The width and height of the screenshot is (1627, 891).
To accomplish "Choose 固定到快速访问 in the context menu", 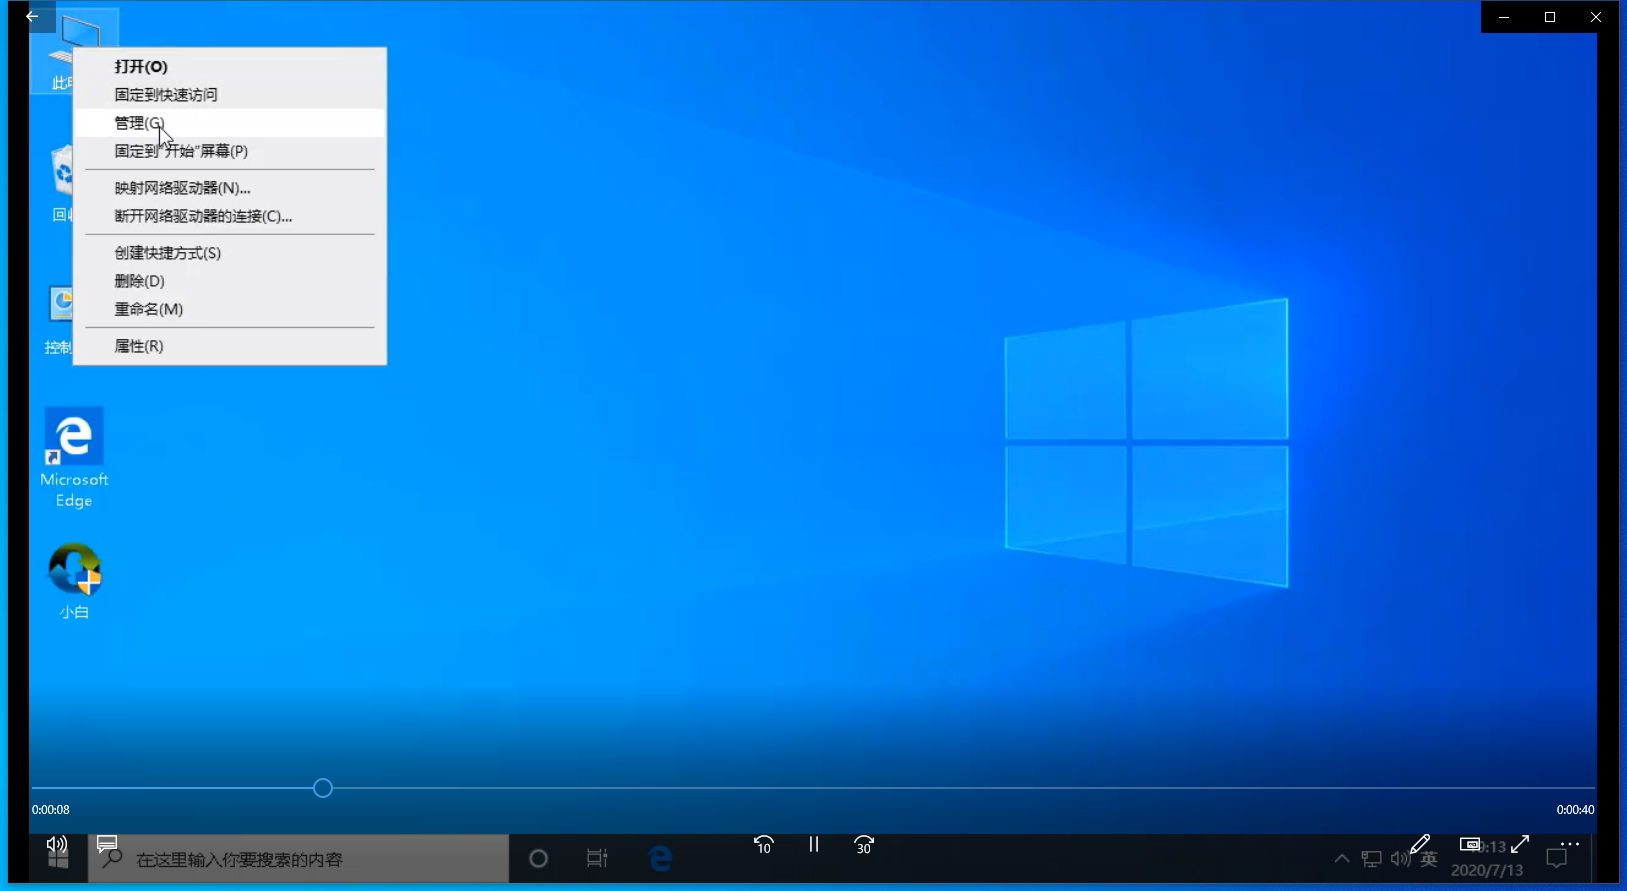I will [230, 94].
